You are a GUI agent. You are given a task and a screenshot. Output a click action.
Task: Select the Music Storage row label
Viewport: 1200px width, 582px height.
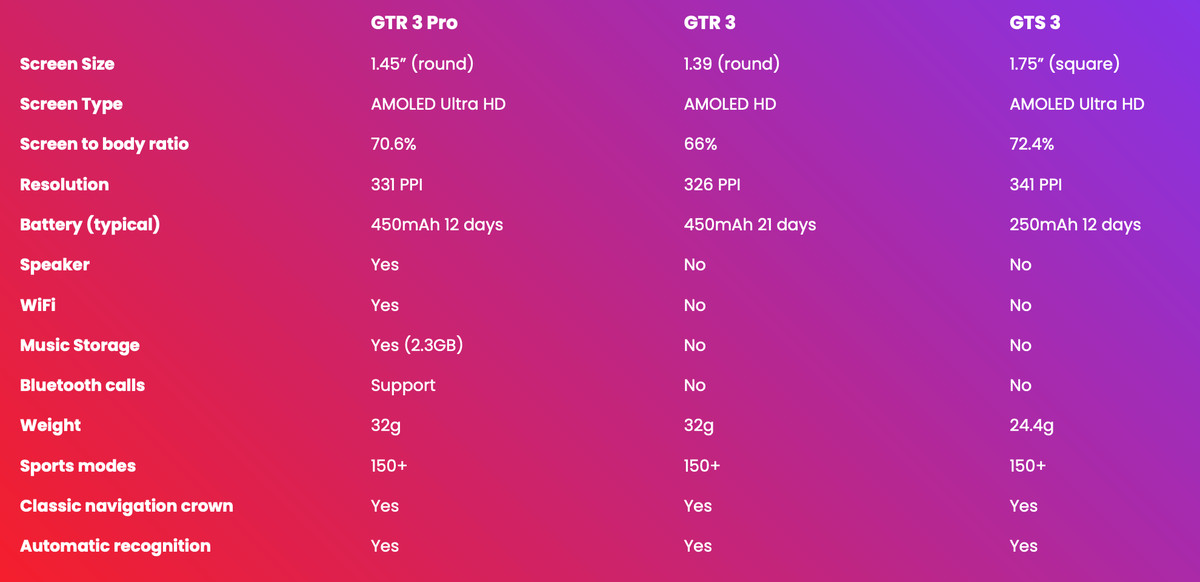pos(80,345)
